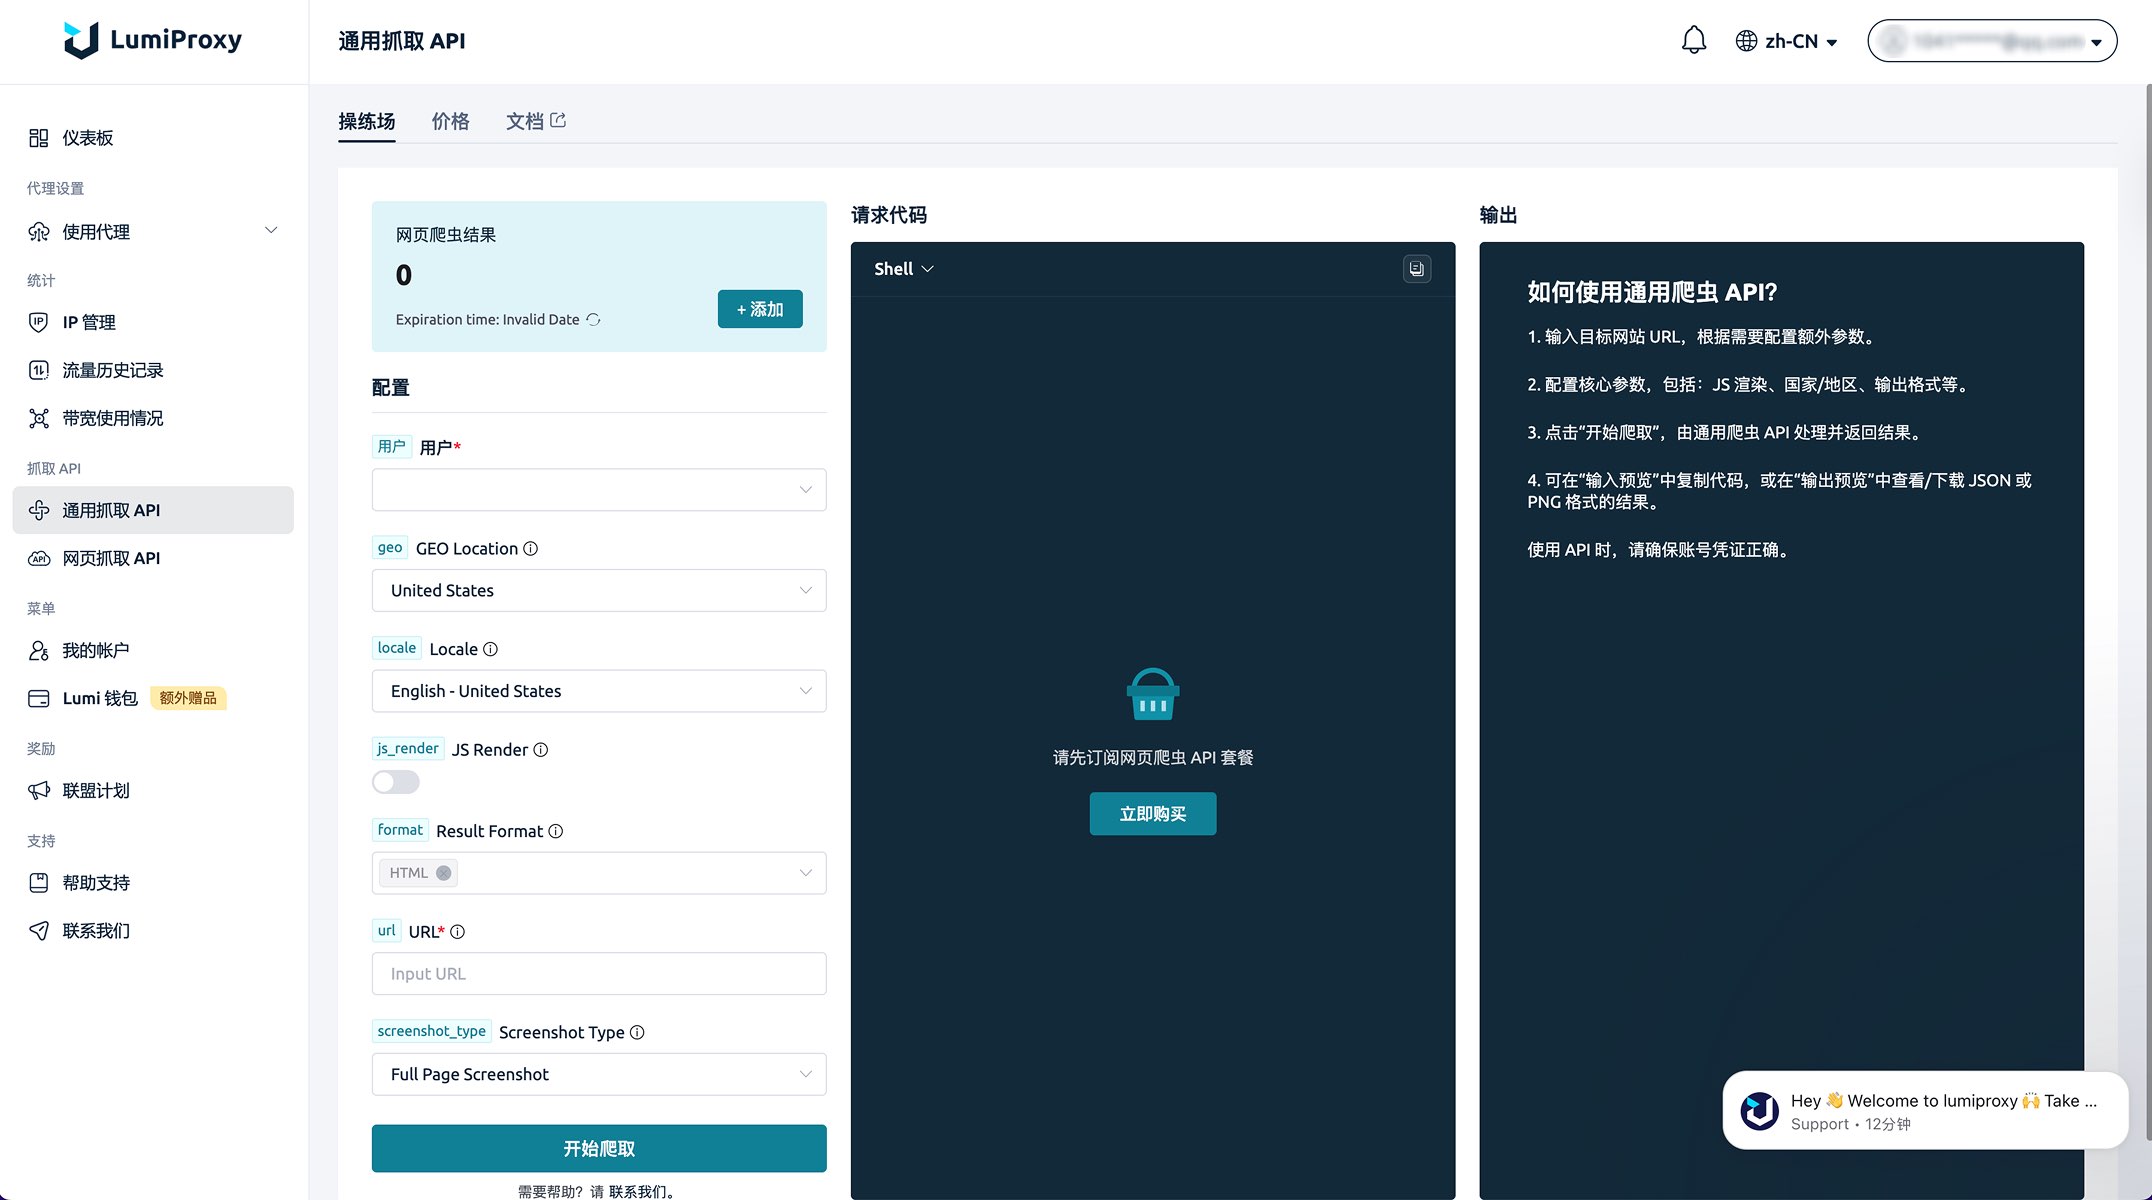Click Locale info icon
The image size is (2152, 1200).
490,649
